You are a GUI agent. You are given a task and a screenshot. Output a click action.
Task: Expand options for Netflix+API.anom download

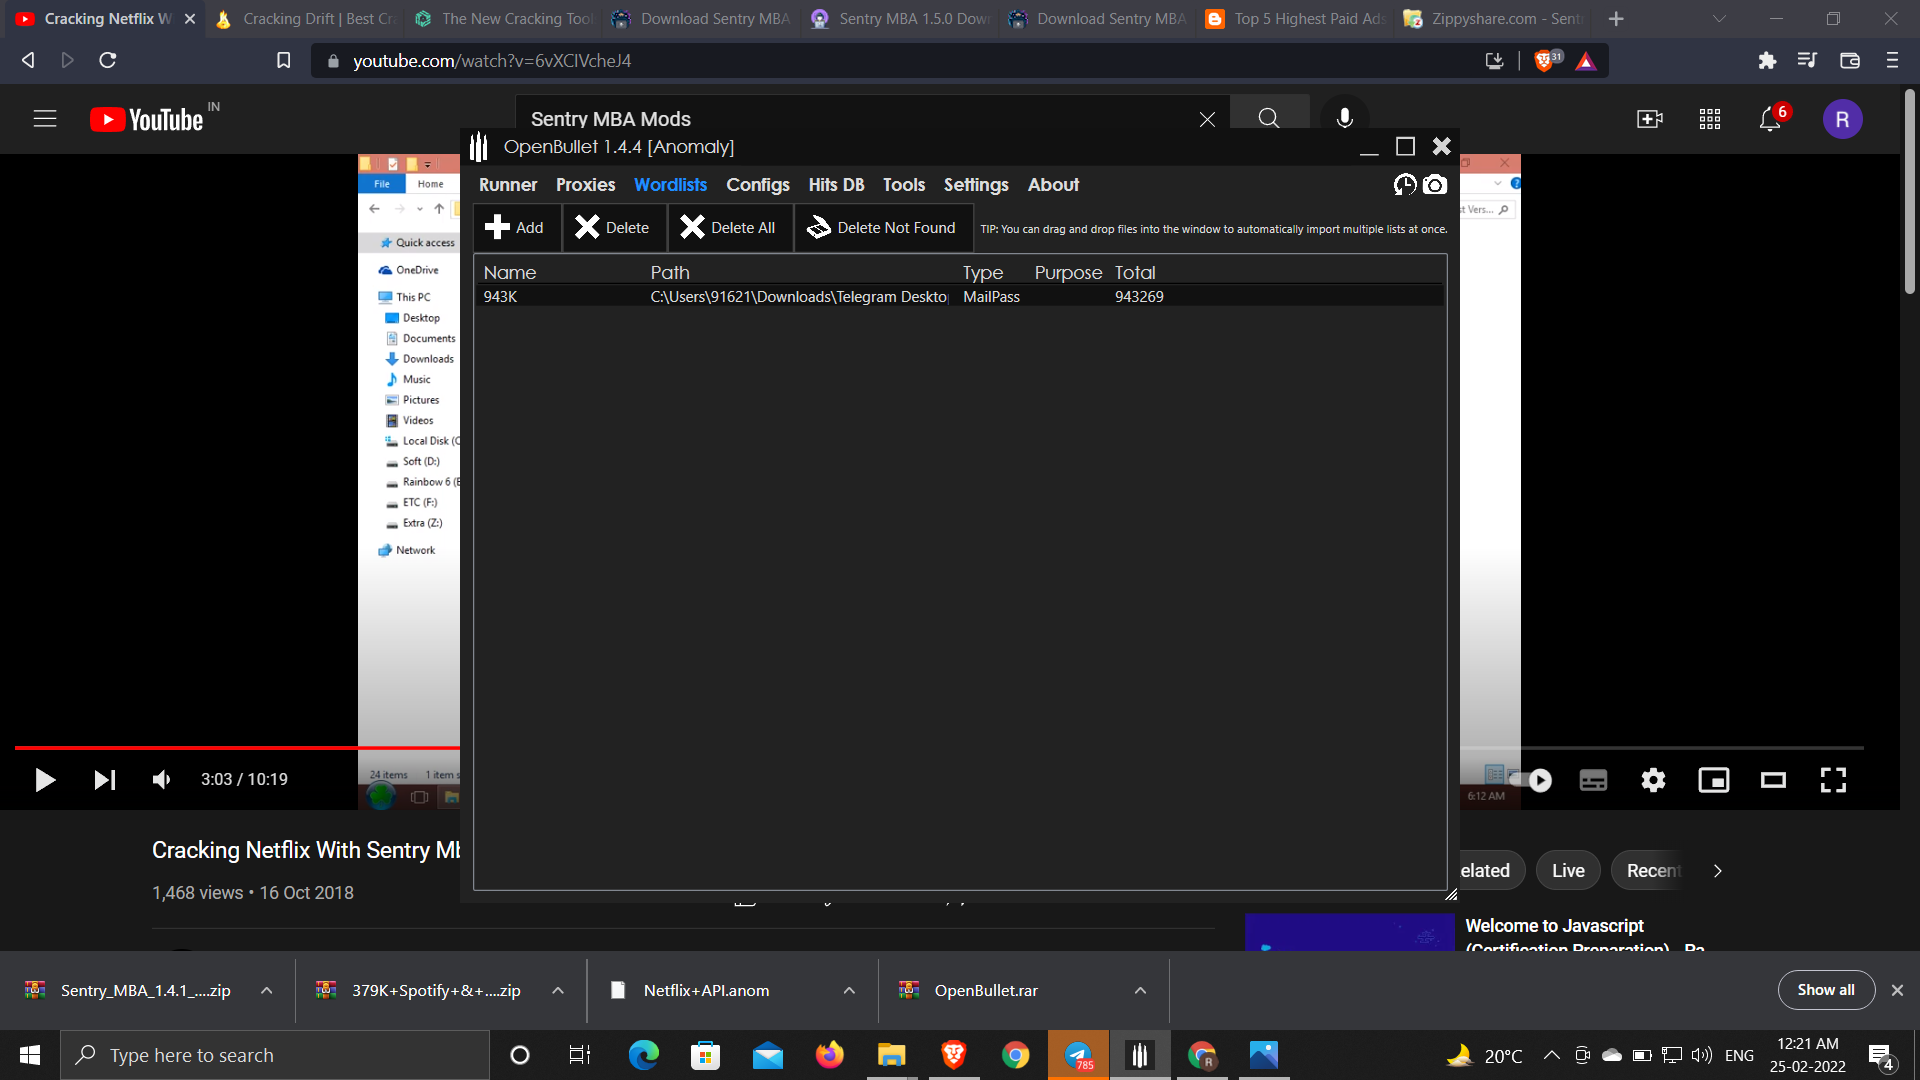849,991
